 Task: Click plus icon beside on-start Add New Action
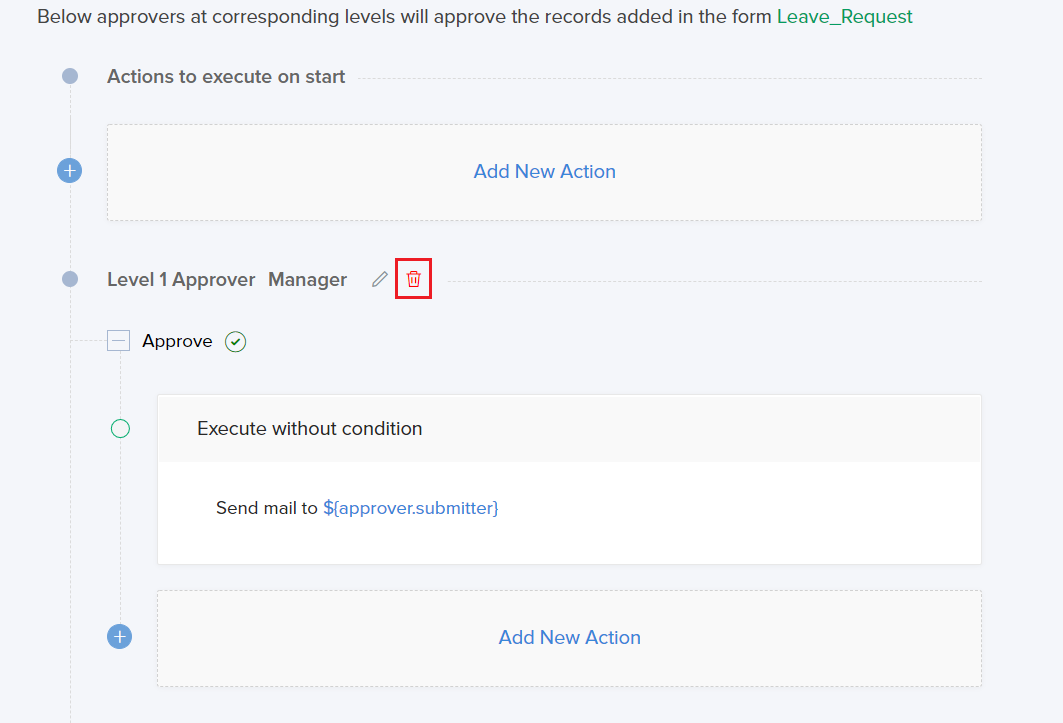pyautogui.click(x=70, y=171)
